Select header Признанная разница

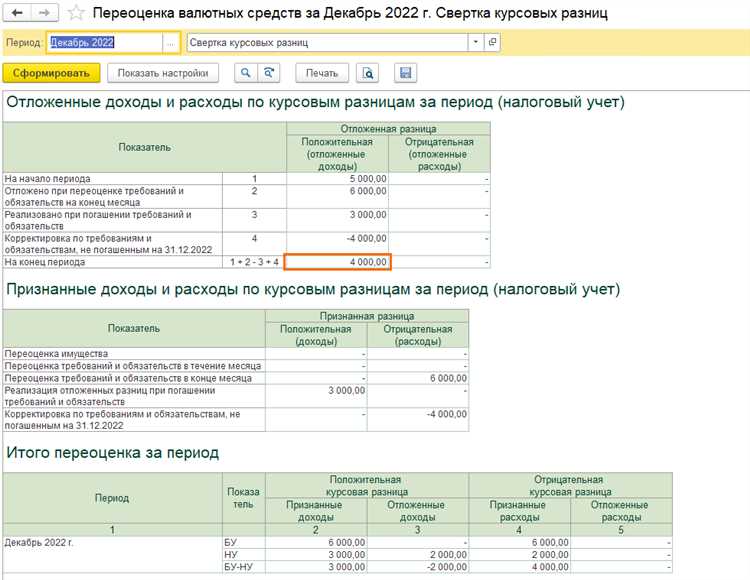pos(367,316)
